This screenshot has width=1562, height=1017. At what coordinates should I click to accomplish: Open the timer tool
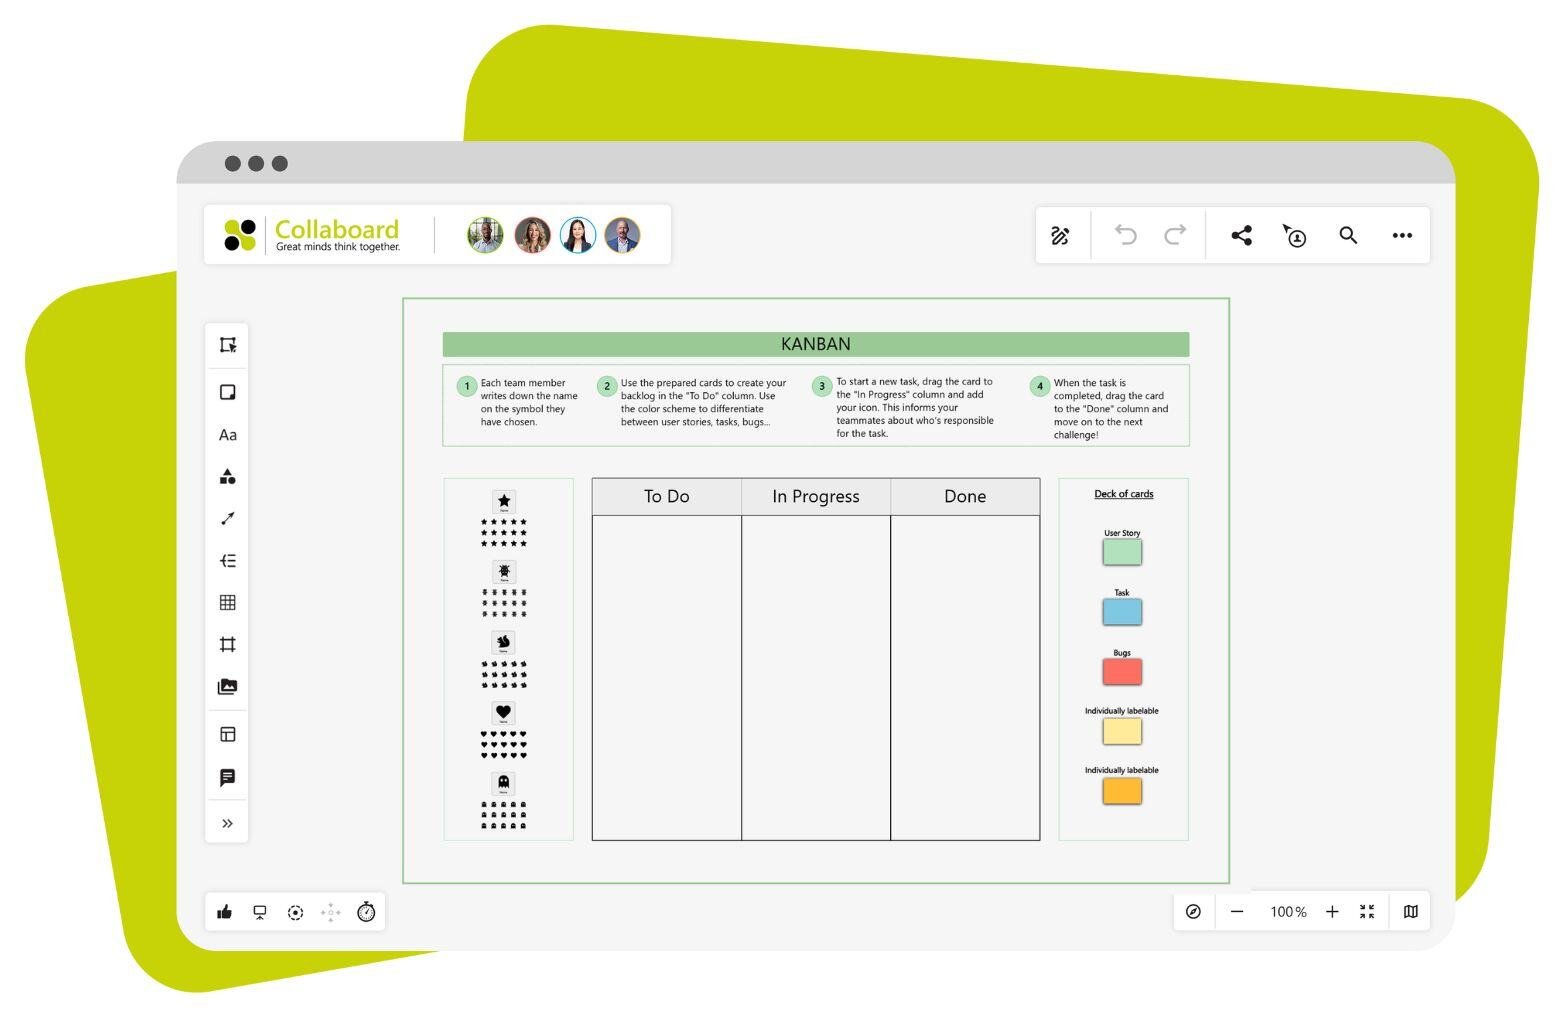tap(366, 911)
